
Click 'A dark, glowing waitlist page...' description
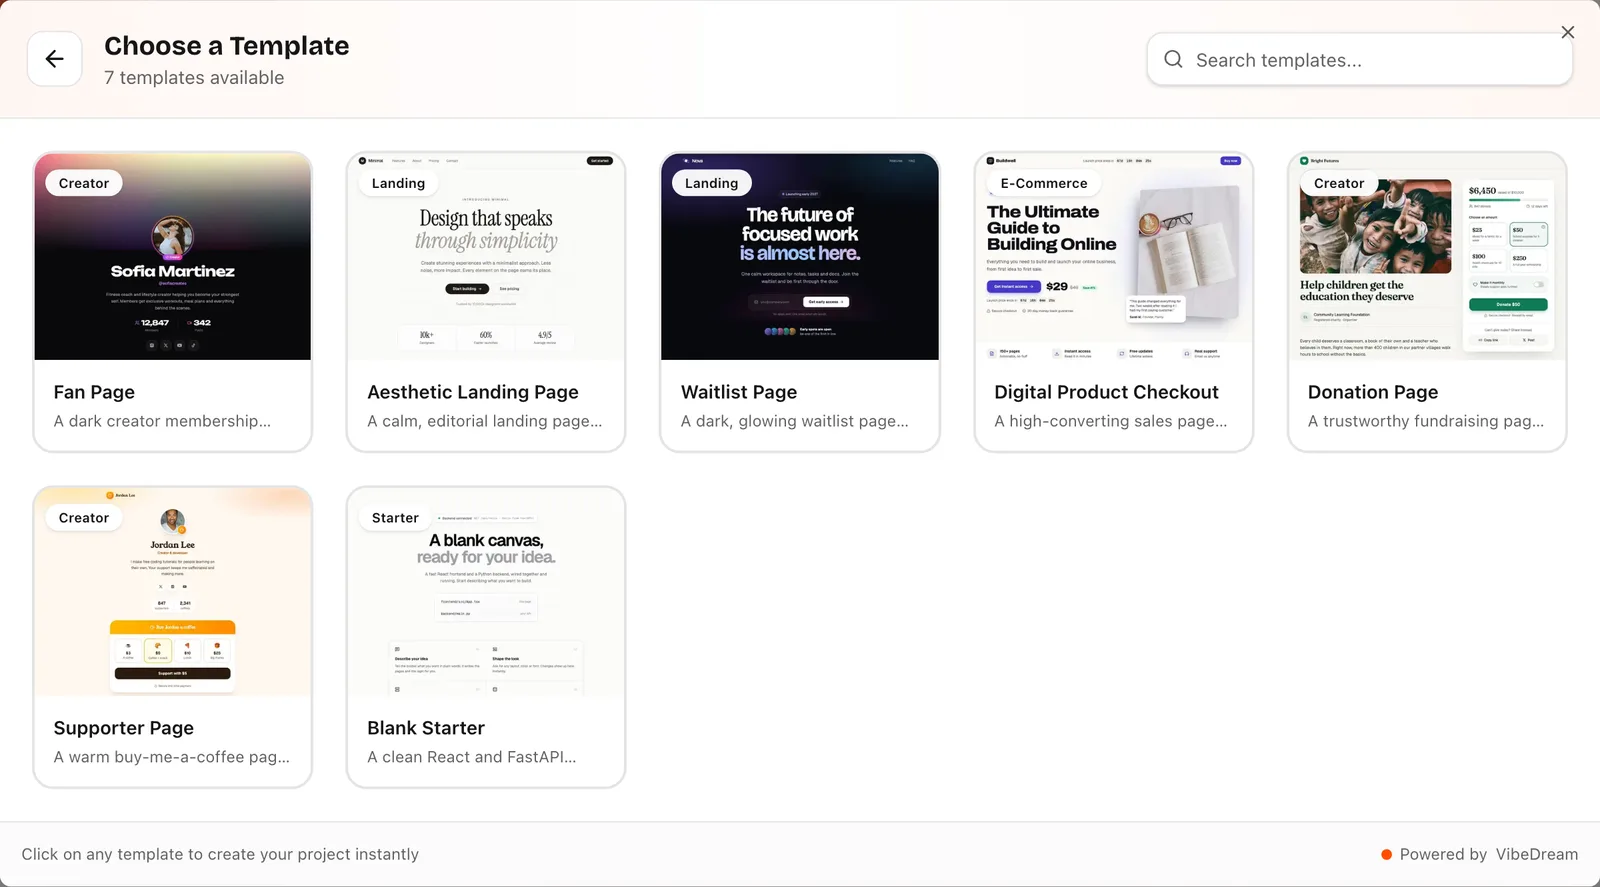pos(795,421)
